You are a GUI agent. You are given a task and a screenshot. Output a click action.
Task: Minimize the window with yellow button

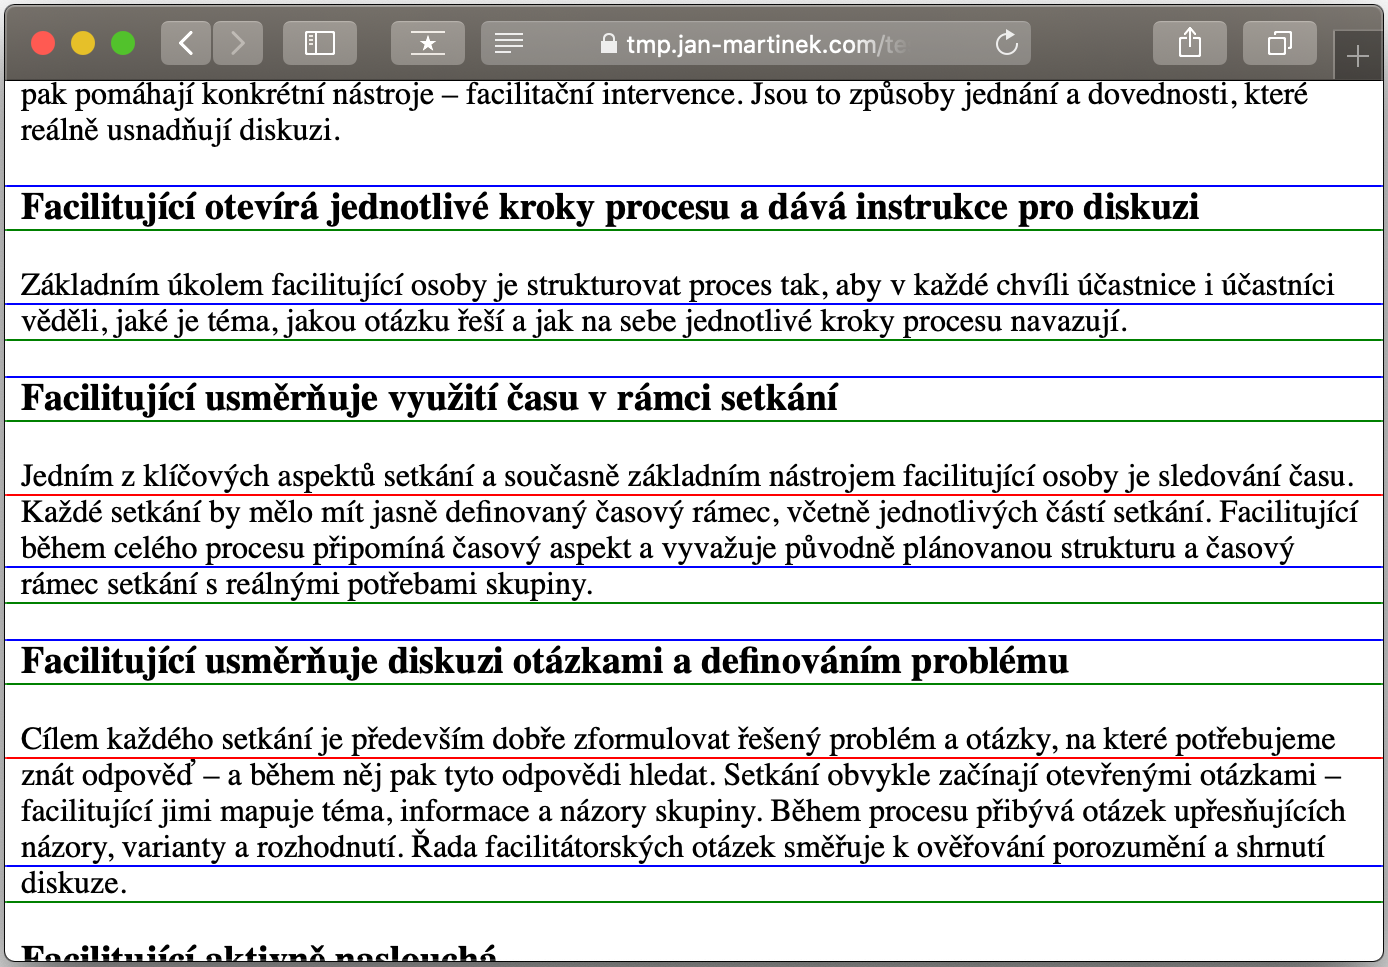tap(83, 43)
